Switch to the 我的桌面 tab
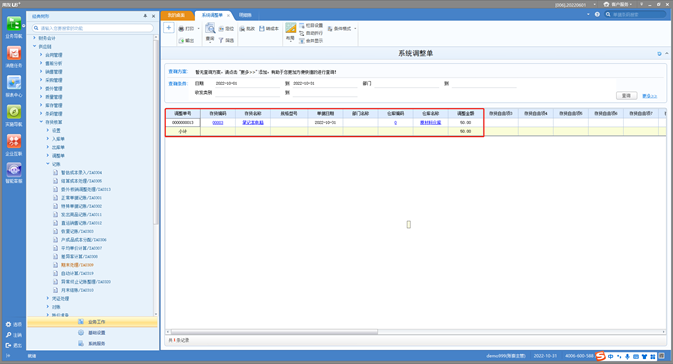673x364 pixels. click(176, 15)
